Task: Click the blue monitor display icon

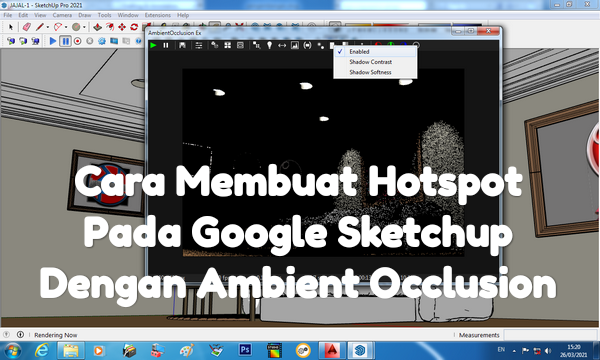Action: point(114,41)
